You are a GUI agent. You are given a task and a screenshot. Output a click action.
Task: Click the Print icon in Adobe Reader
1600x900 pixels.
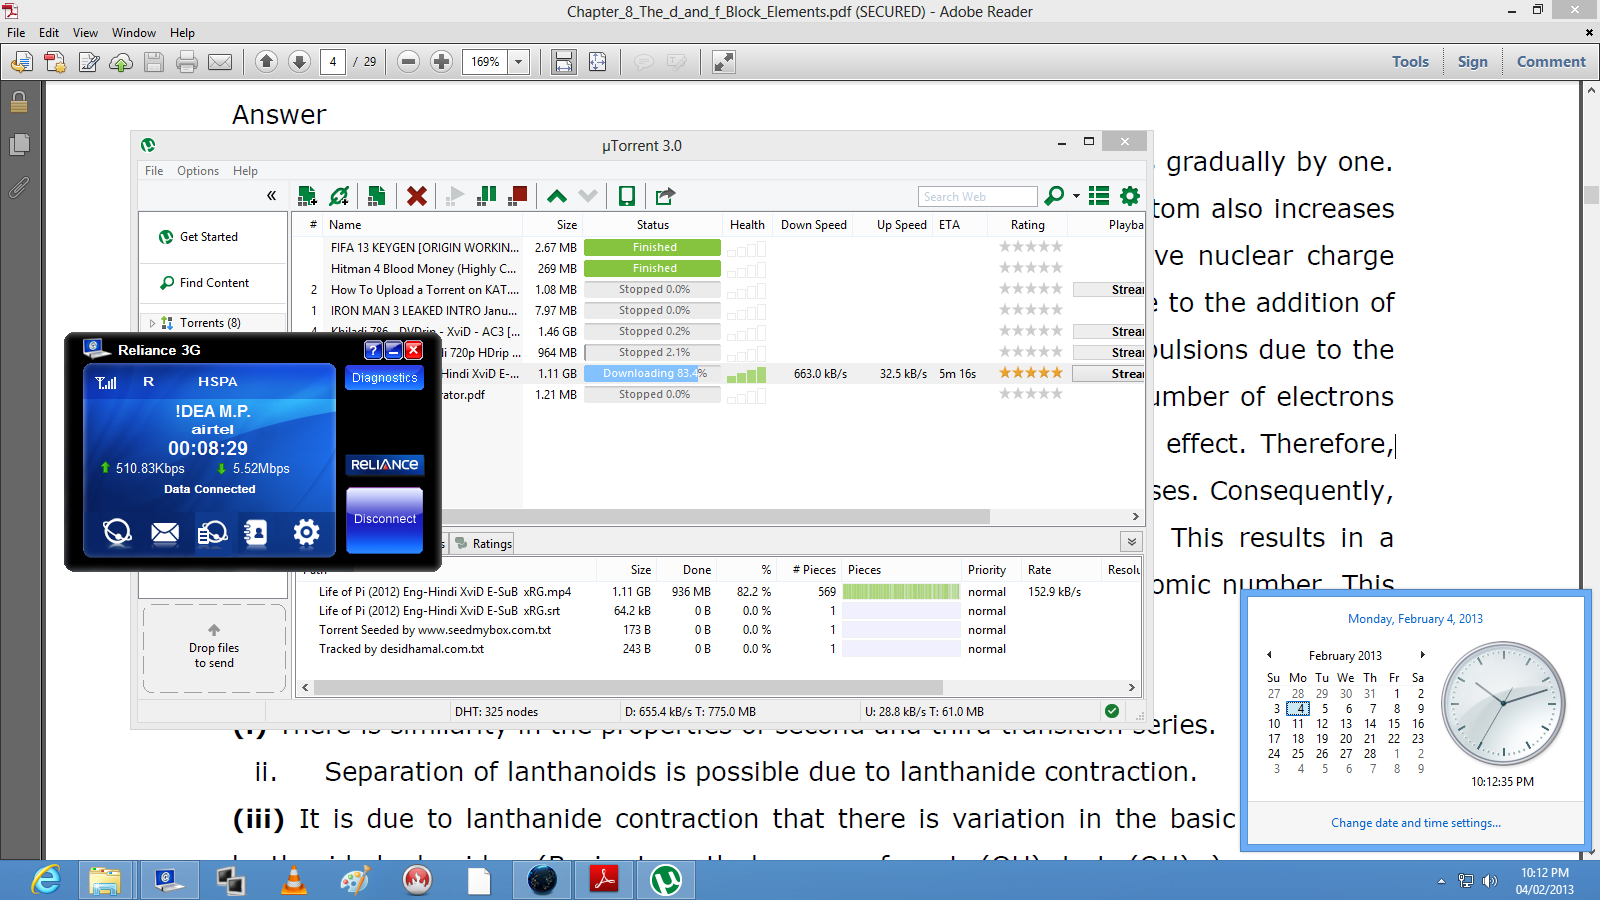pos(187,62)
